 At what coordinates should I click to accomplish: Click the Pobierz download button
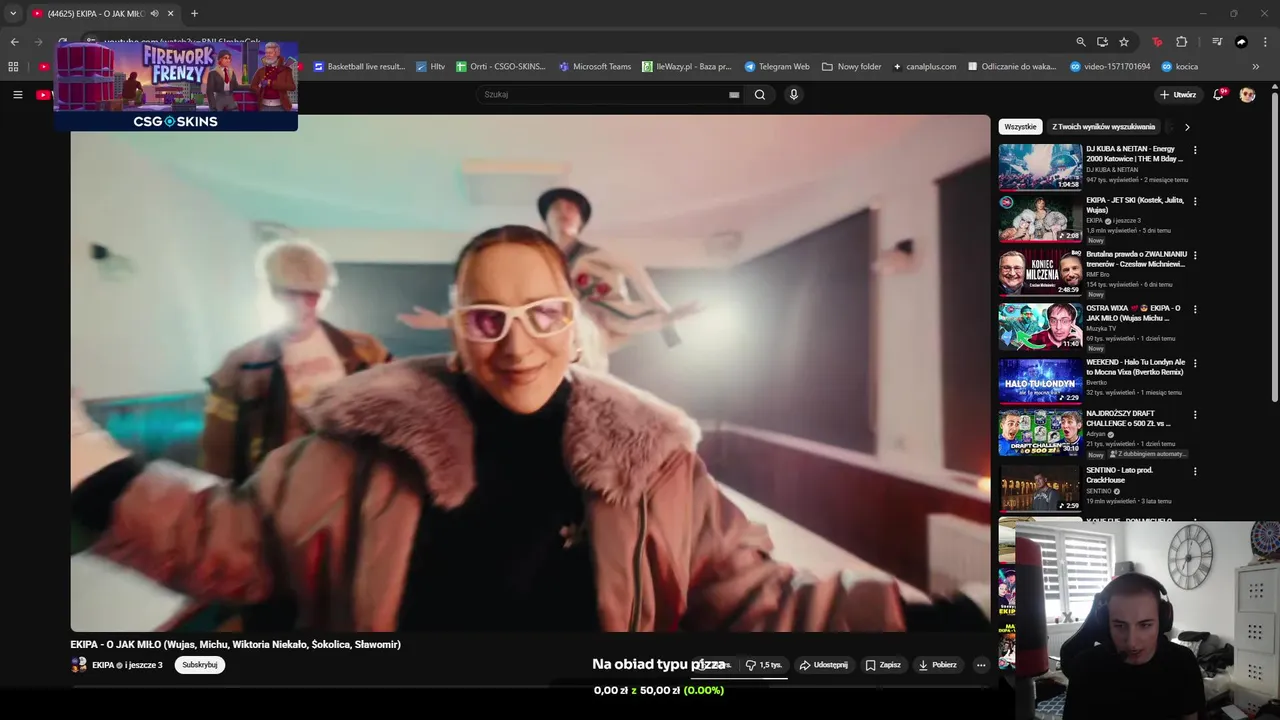click(937, 665)
